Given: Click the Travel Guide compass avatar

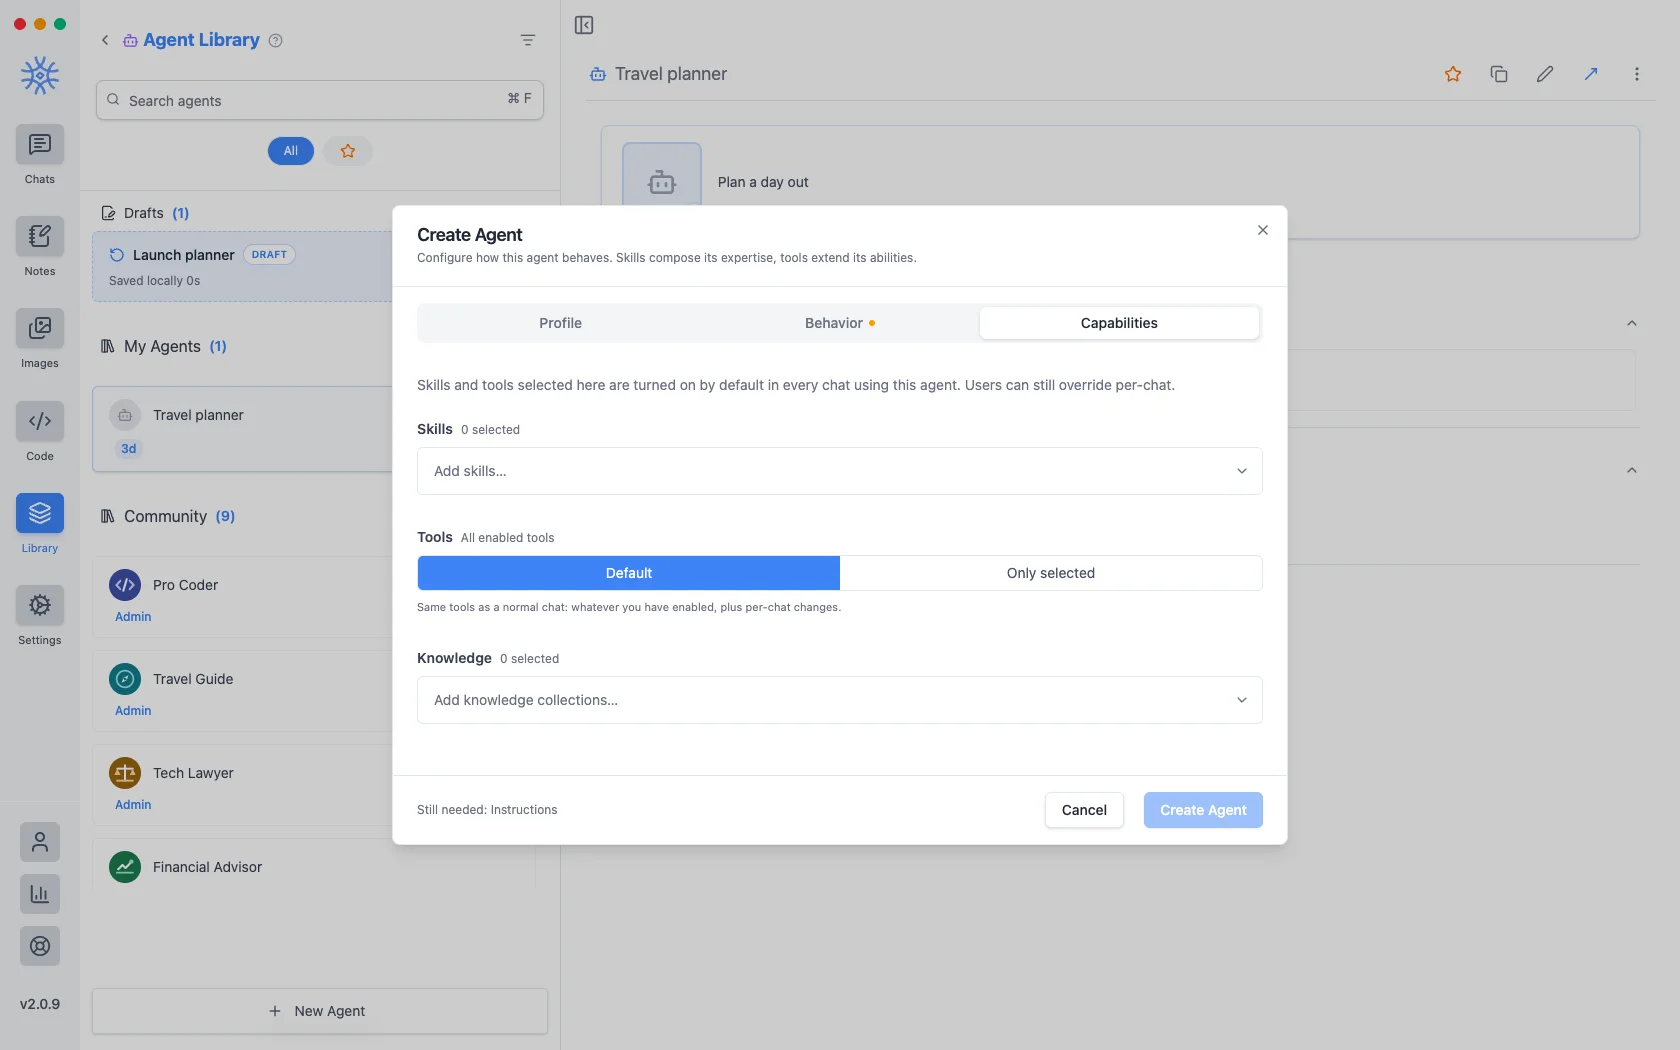Looking at the screenshot, I should click(125, 679).
